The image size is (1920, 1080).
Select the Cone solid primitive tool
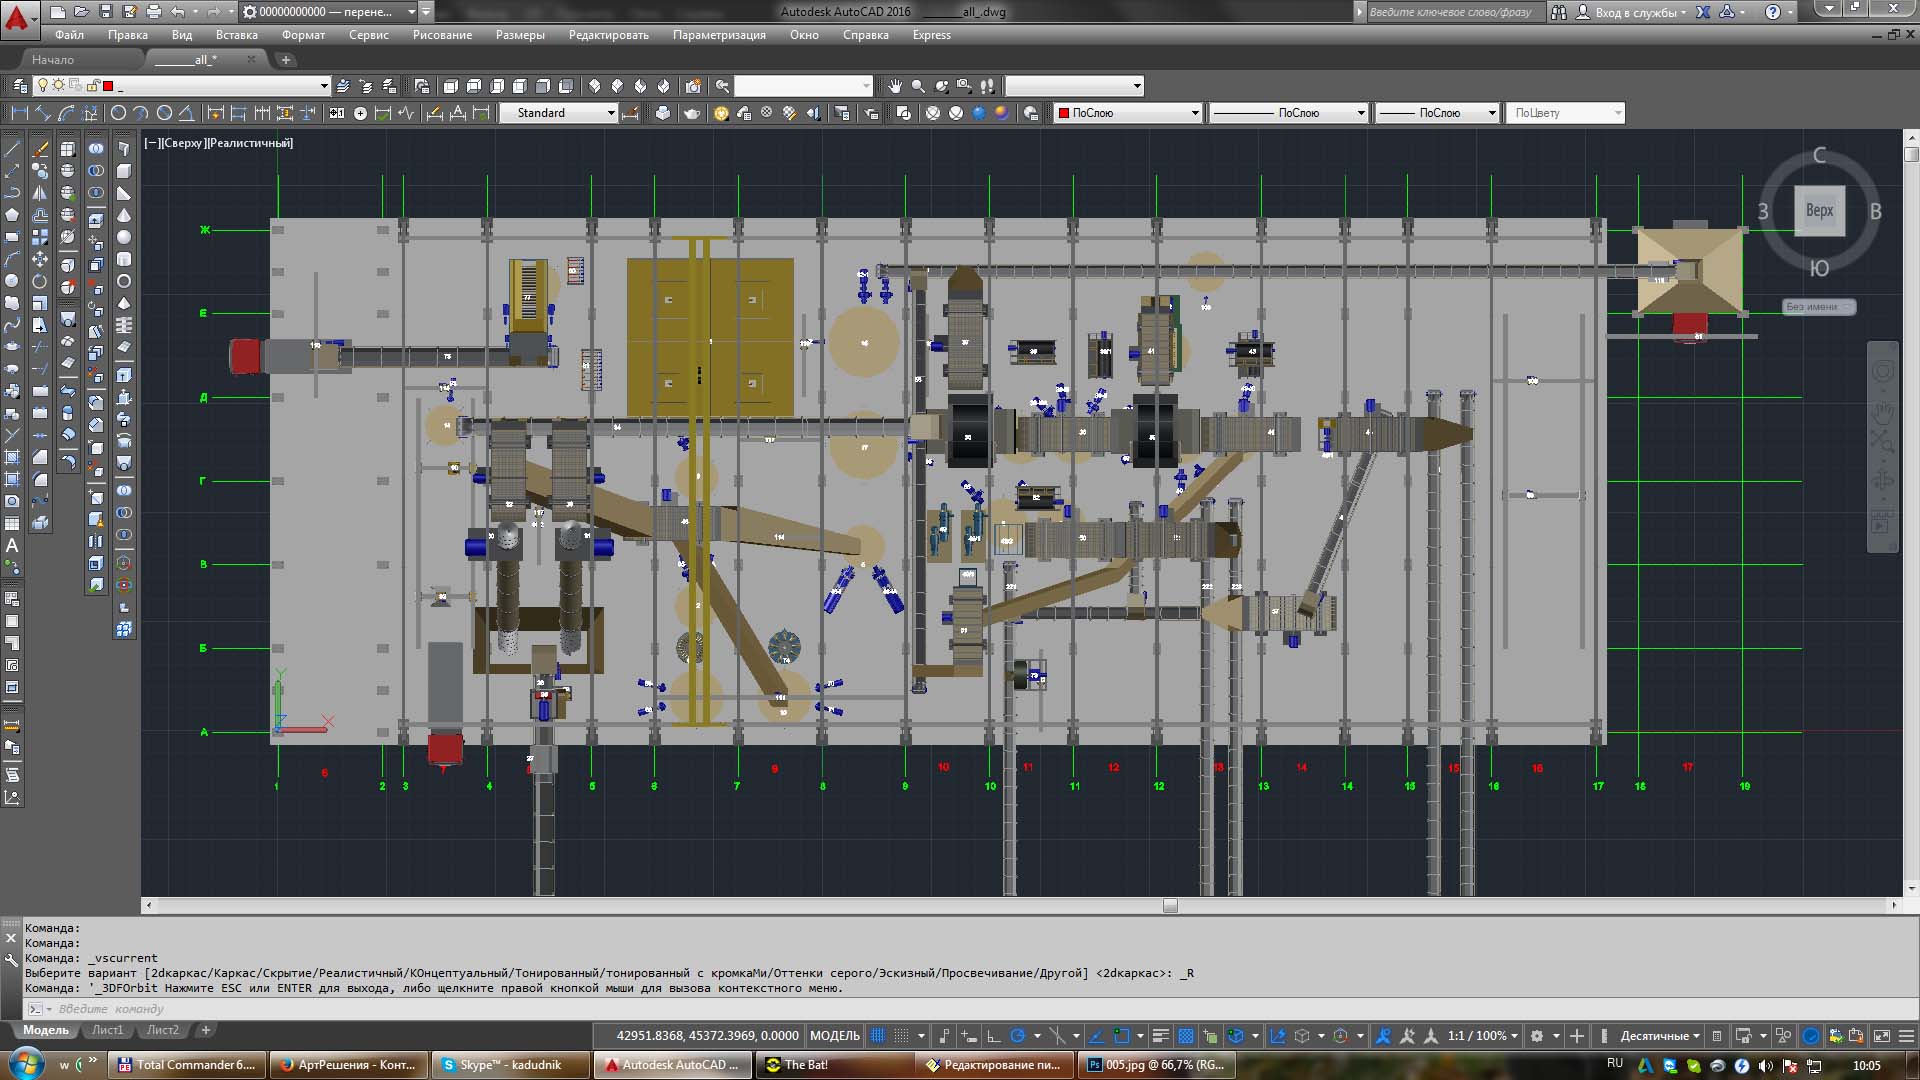124,215
